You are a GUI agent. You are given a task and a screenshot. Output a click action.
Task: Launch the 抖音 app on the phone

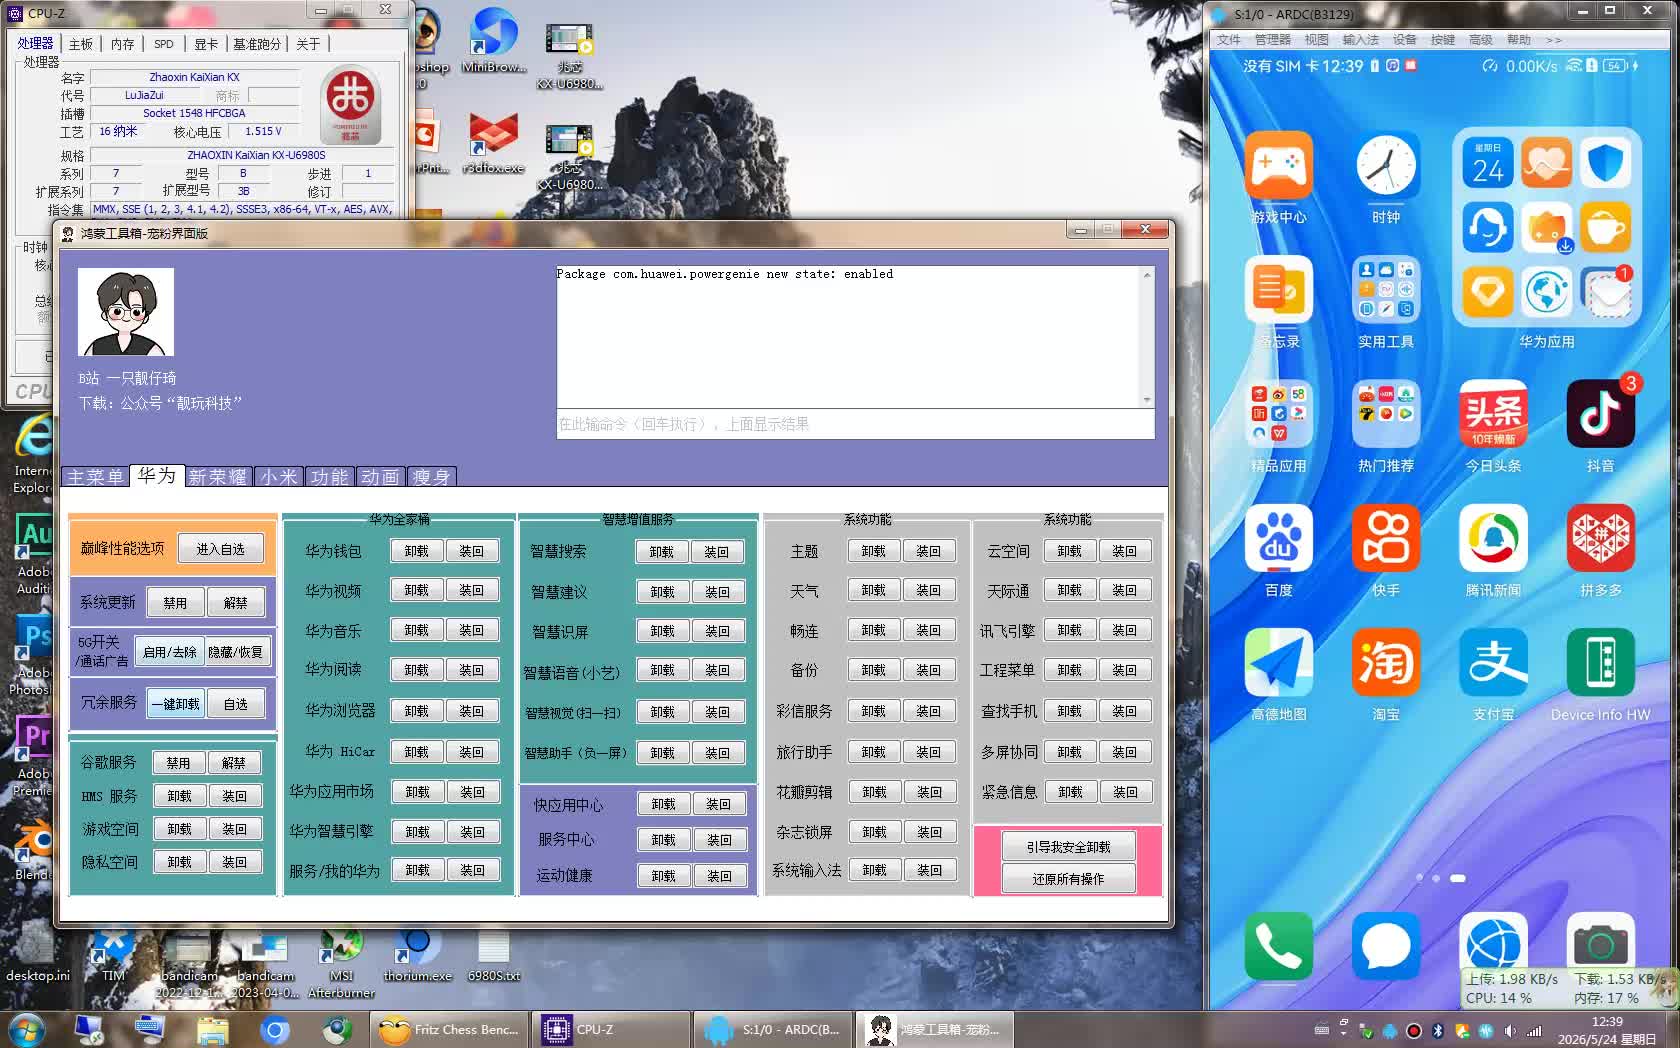pos(1600,413)
